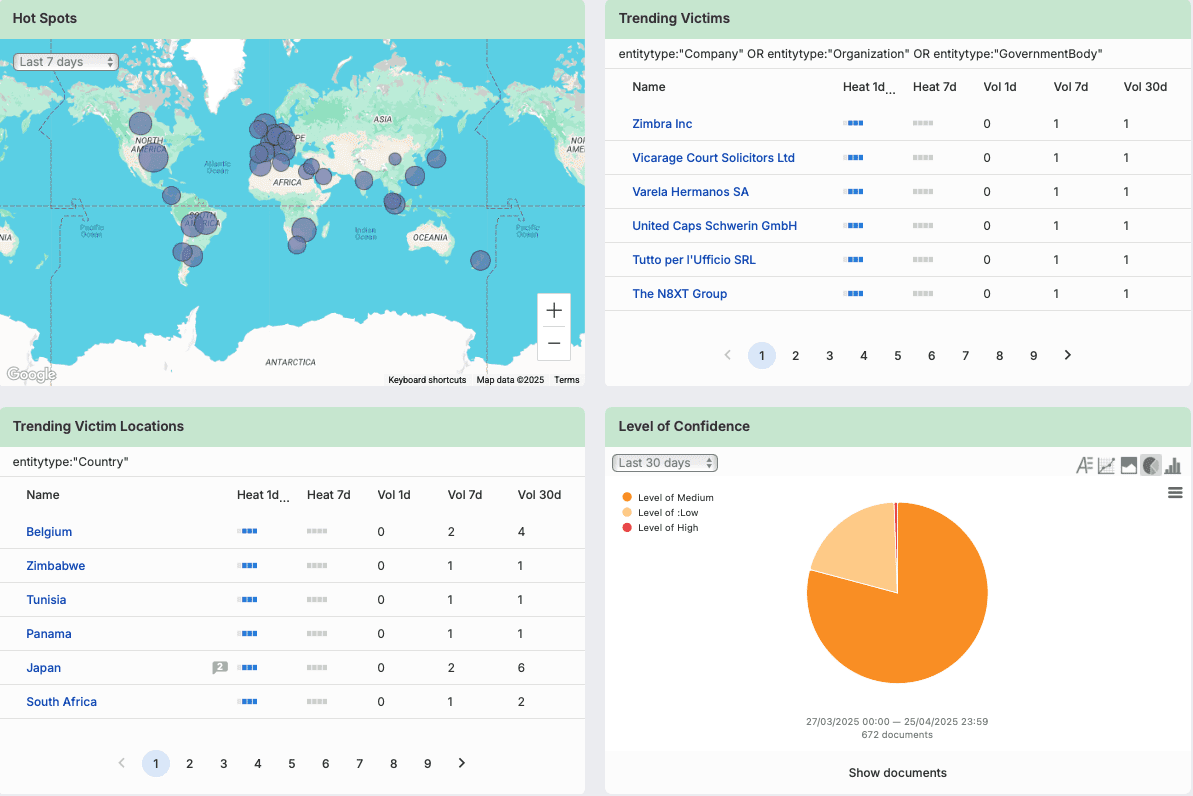The width and height of the screenshot is (1193, 796).
Task: Sort Trending Victims by Vol 1d
Action: pos(1000,87)
